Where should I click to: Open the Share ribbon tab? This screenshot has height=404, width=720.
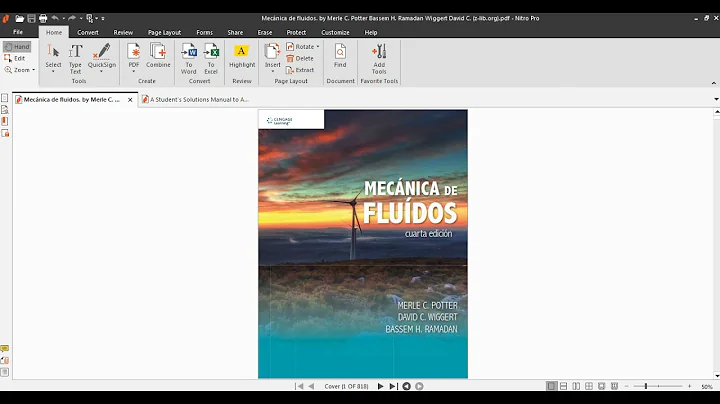coord(235,33)
